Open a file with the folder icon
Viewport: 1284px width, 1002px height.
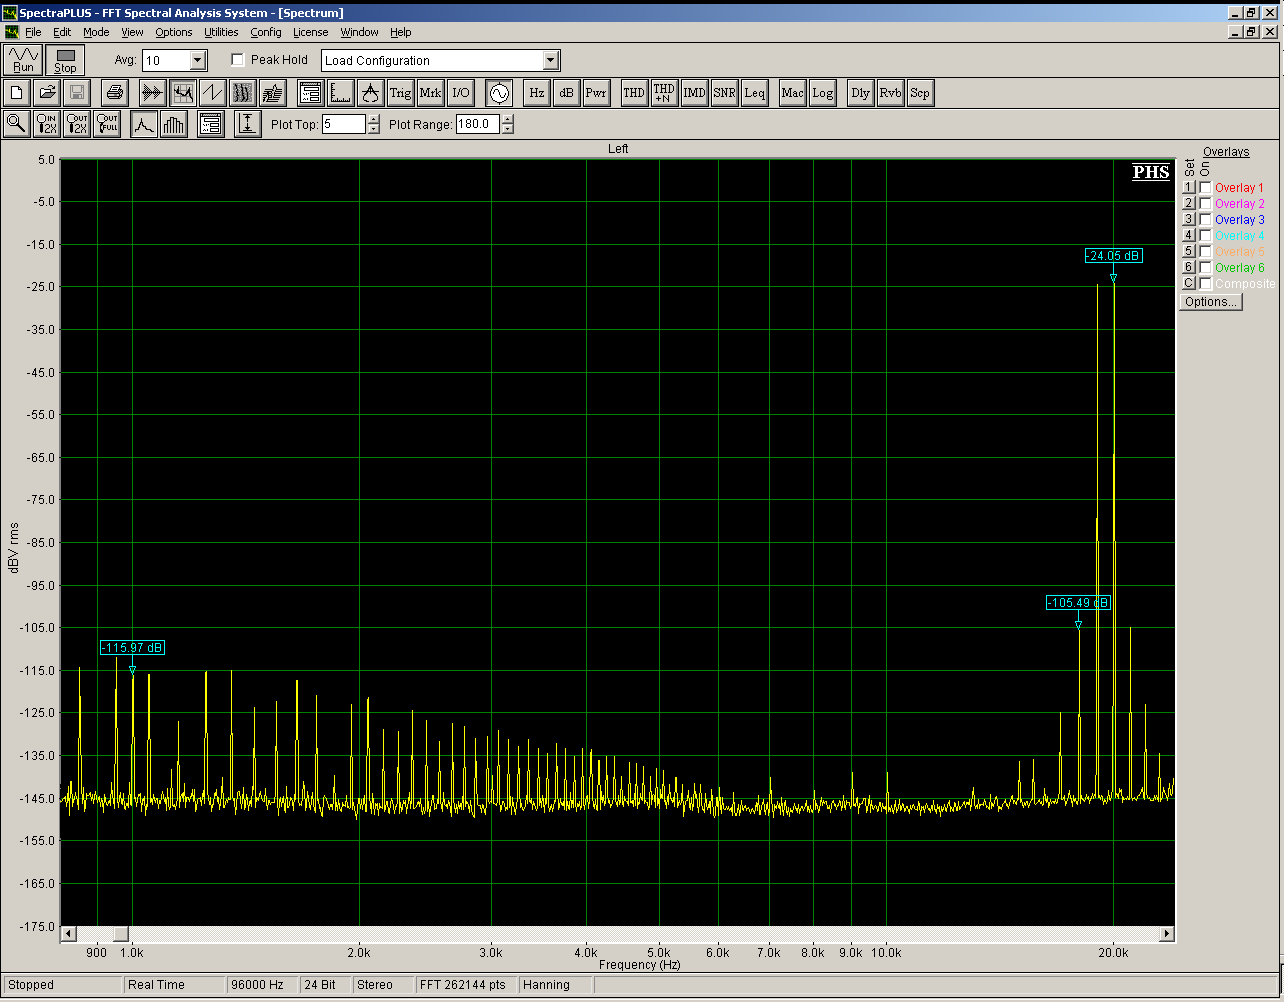click(x=46, y=93)
